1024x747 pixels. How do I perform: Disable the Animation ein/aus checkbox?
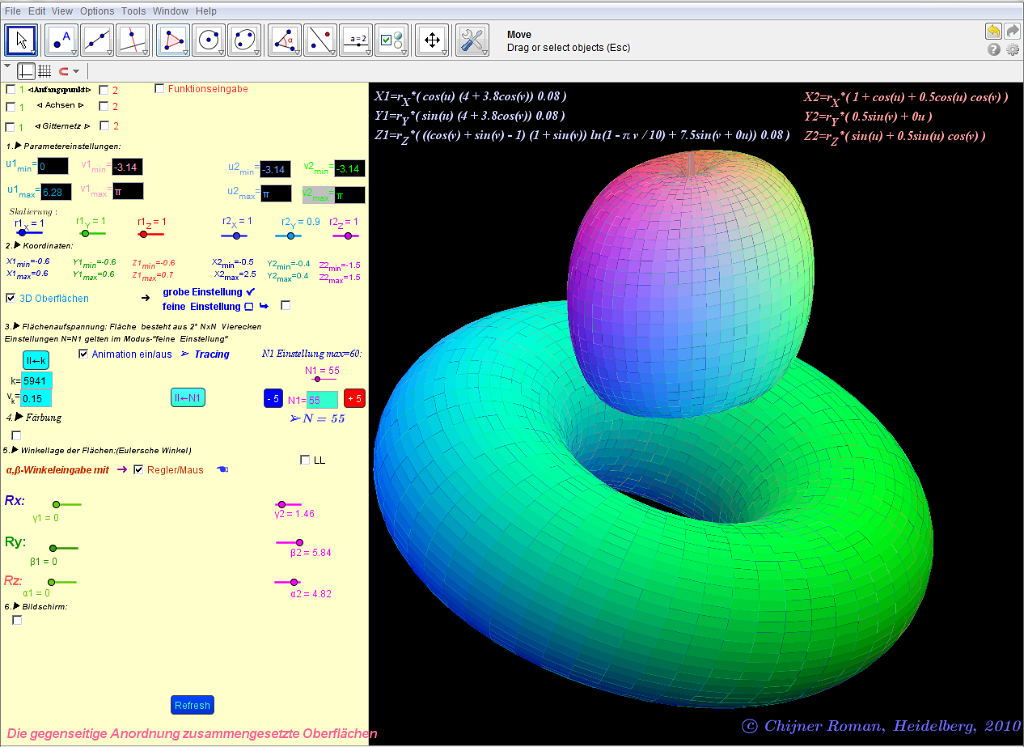pyautogui.click(x=83, y=353)
